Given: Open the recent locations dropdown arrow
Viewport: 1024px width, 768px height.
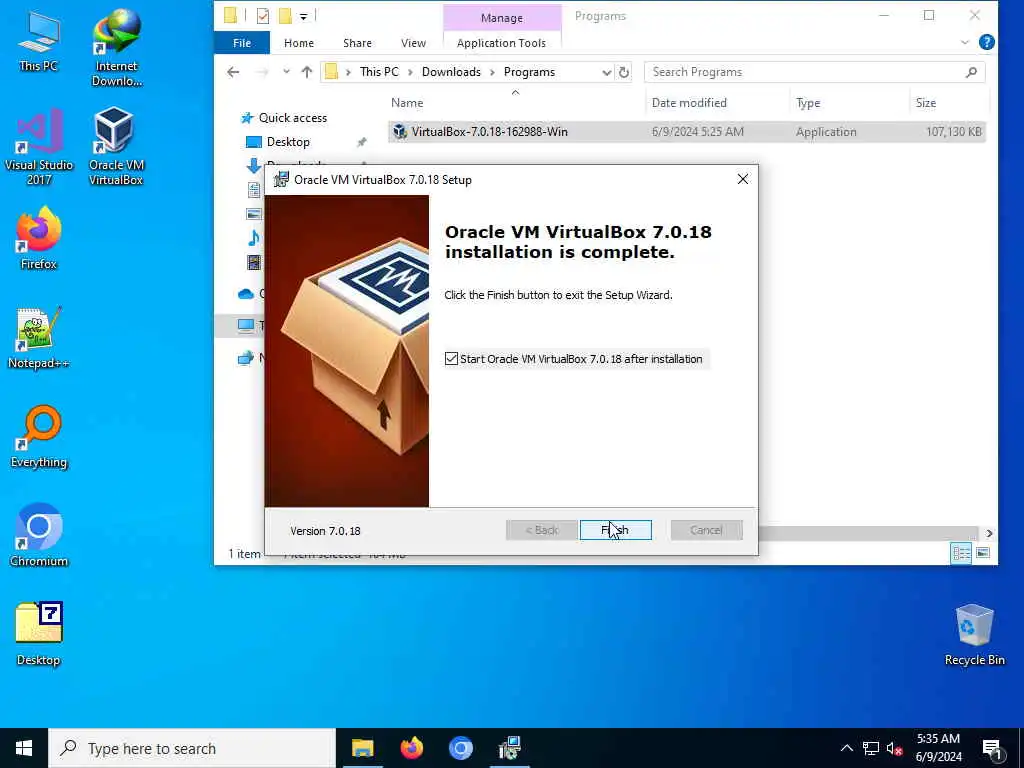Looking at the screenshot, I should [286, 72].
